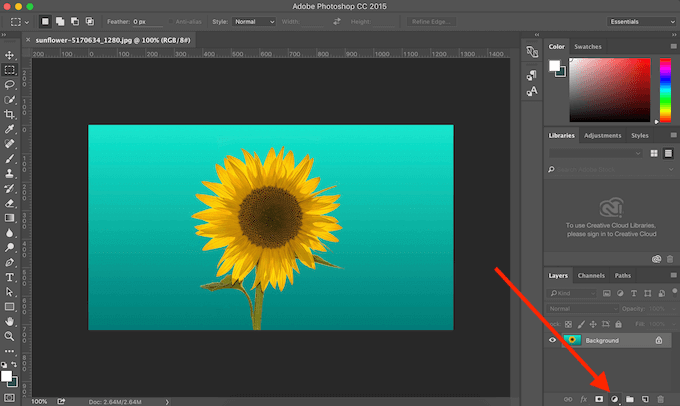
Task: Select the Lasso tool
Action: point(9,85)
